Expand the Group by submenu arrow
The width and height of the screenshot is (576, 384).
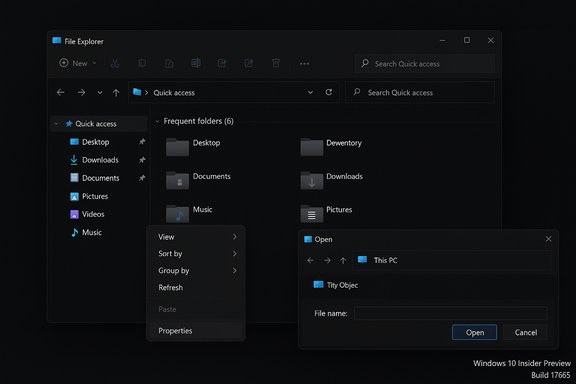pyautogui.click(x=234, y=270)
